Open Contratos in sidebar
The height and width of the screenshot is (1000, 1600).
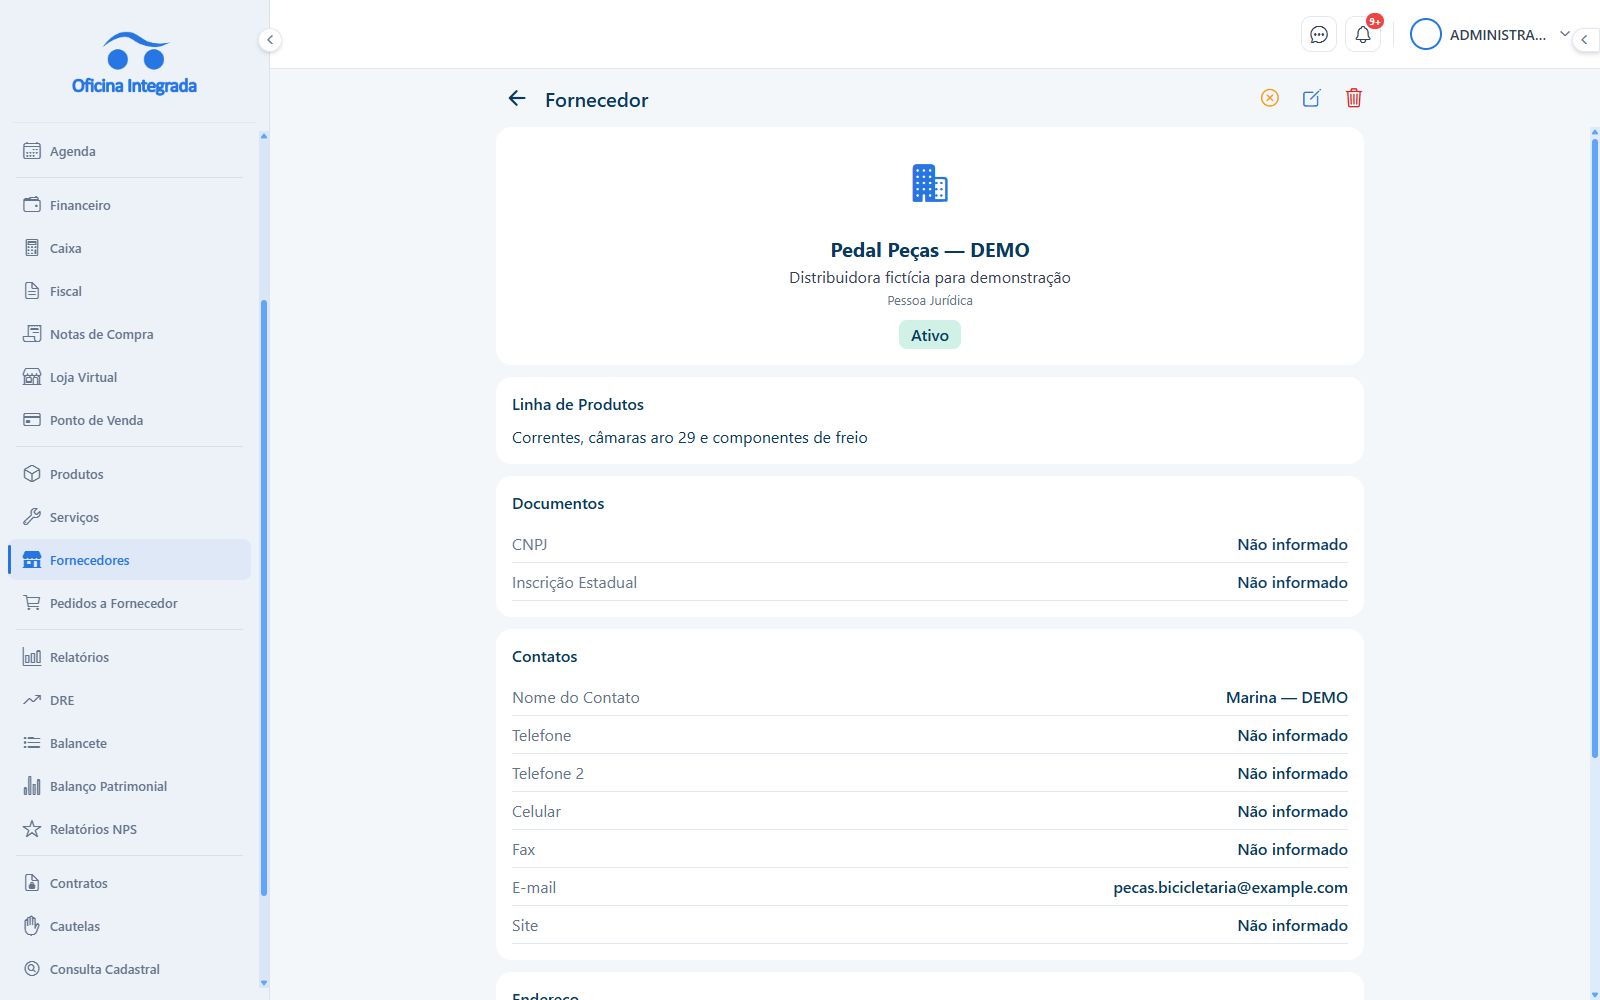point(130,883)
